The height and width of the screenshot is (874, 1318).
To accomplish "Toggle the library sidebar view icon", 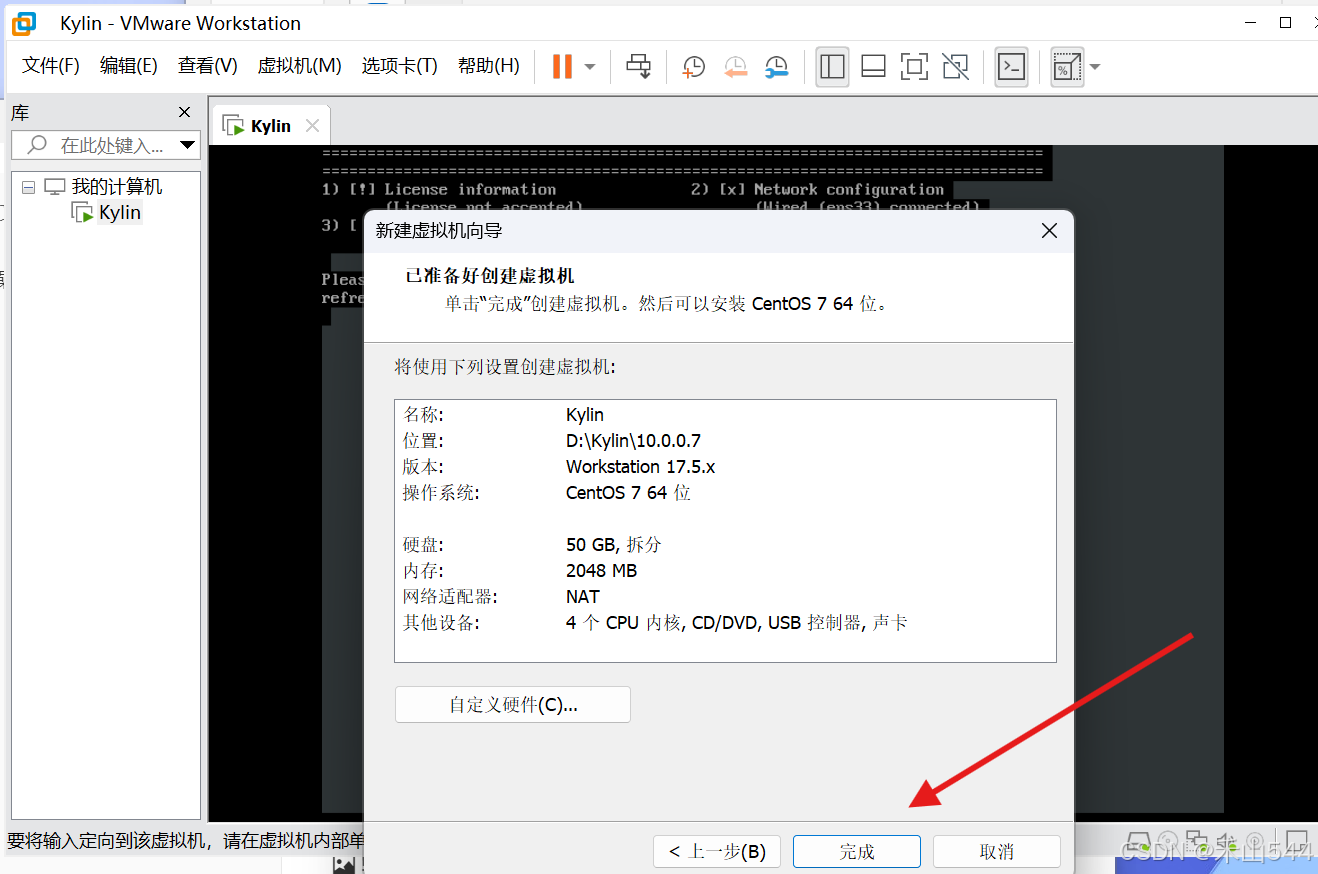I will (x=832, y=67).
